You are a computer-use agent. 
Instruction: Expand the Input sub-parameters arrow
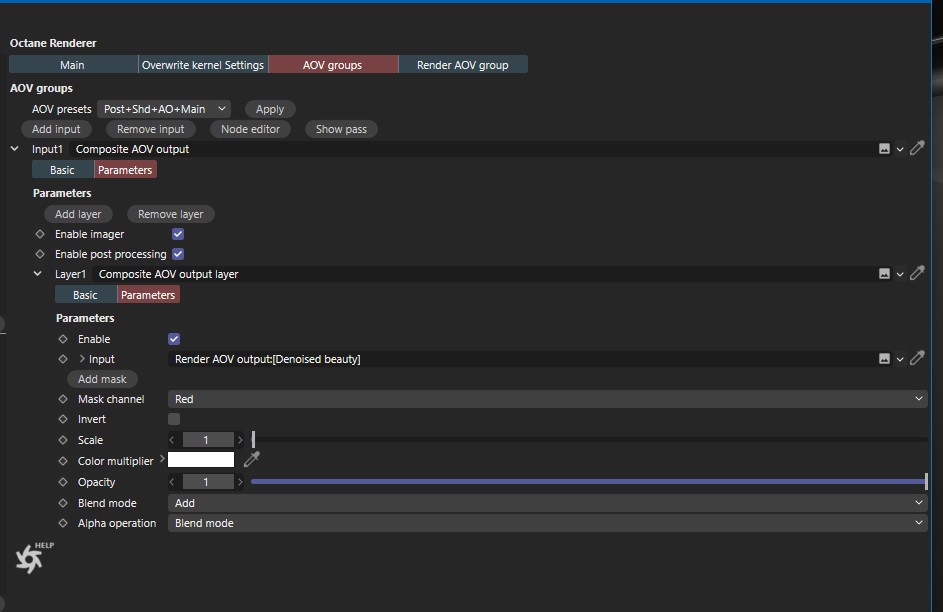click(x=82, y=359)
